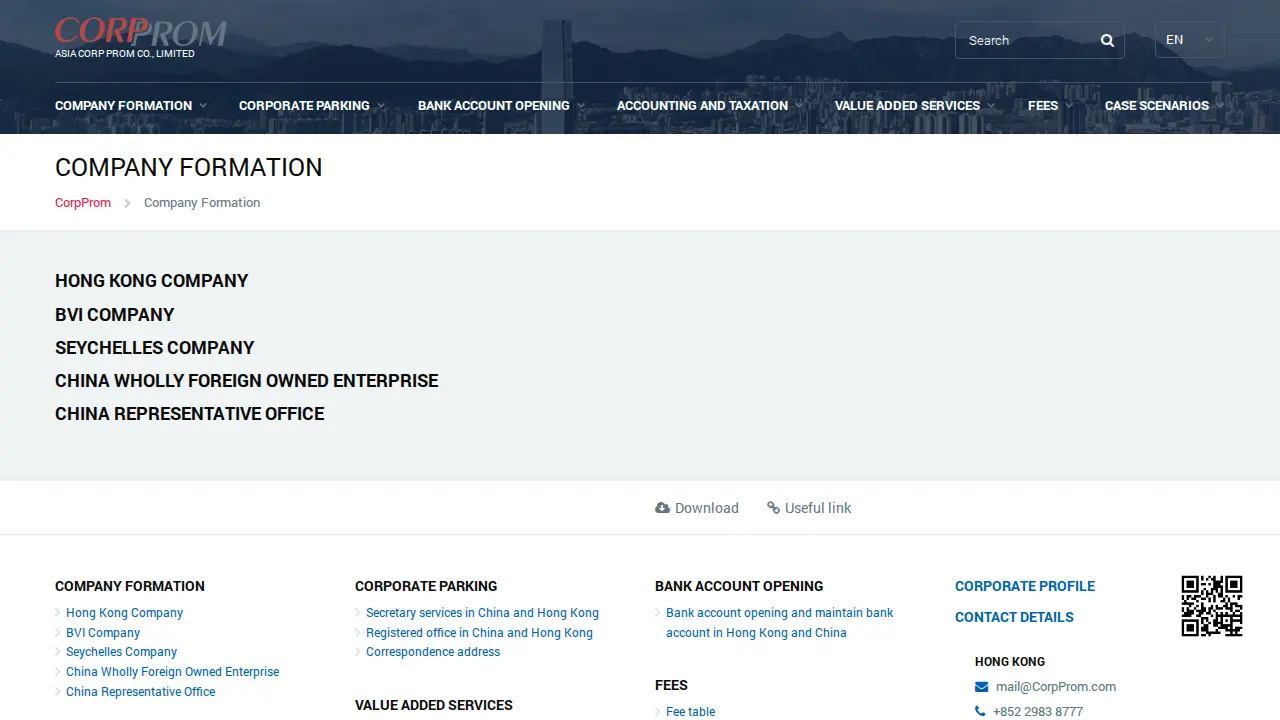Click the mail@CorpProm.com email address
The width and height of the screenshot is (1280, 720).
click(x=1056, y=687)
